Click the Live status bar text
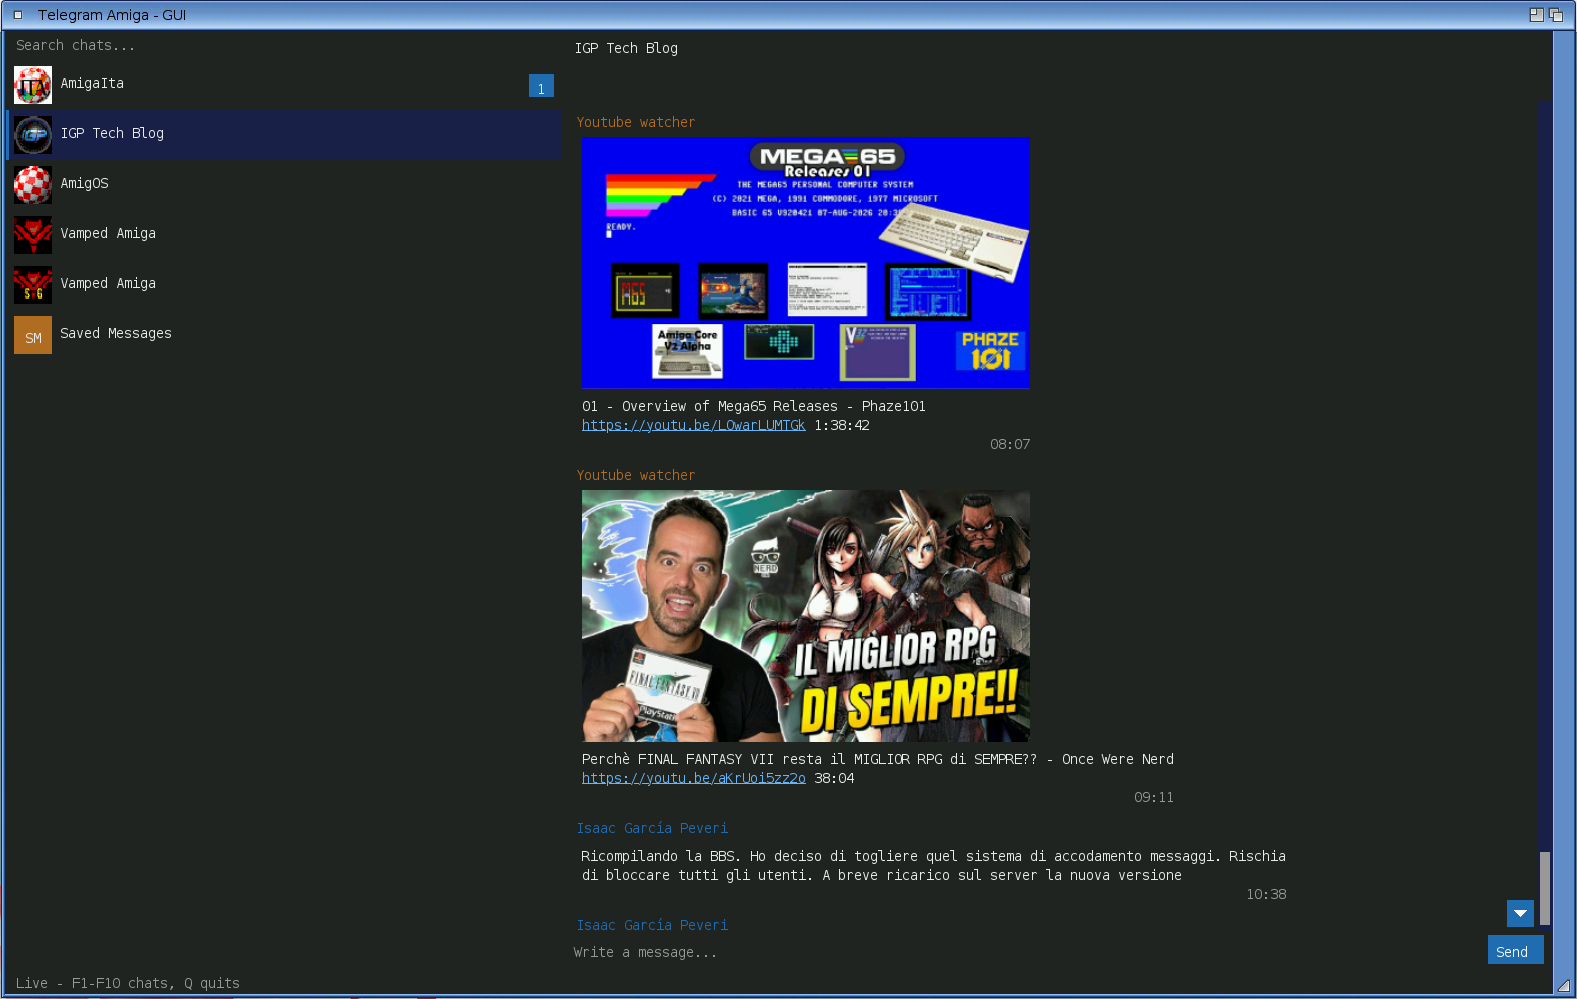The width and height of the screenshot is (1577, 999). 128,983
